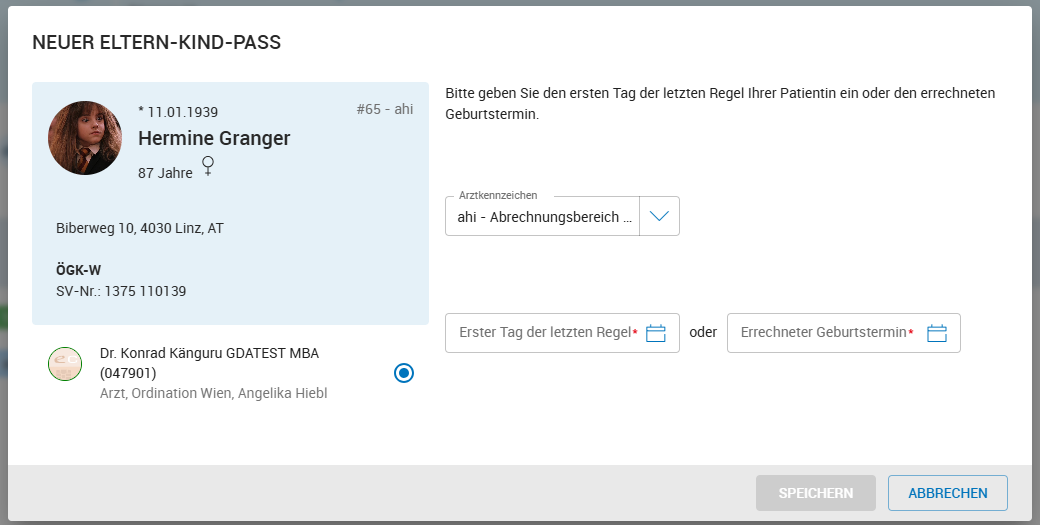Click the female gender symbol icon
Screen dimensions: 1040x525
(208, 166)
